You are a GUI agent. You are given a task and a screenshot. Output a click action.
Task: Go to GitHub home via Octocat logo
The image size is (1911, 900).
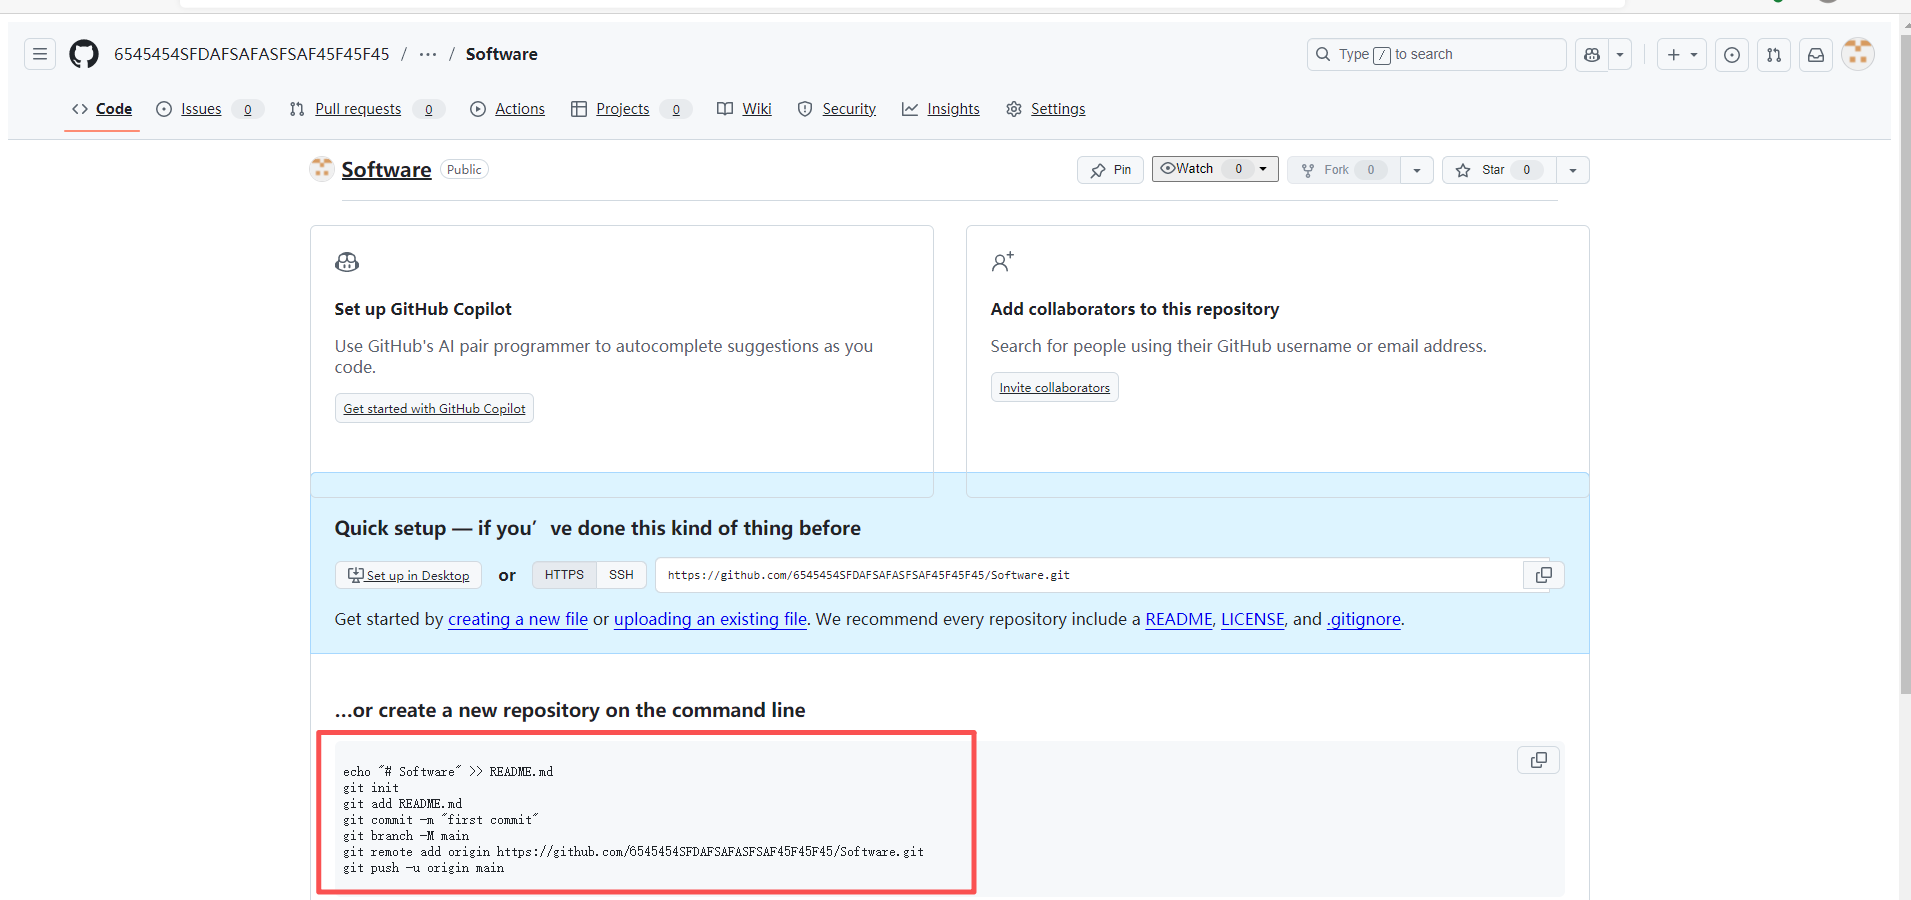[84, 54]
